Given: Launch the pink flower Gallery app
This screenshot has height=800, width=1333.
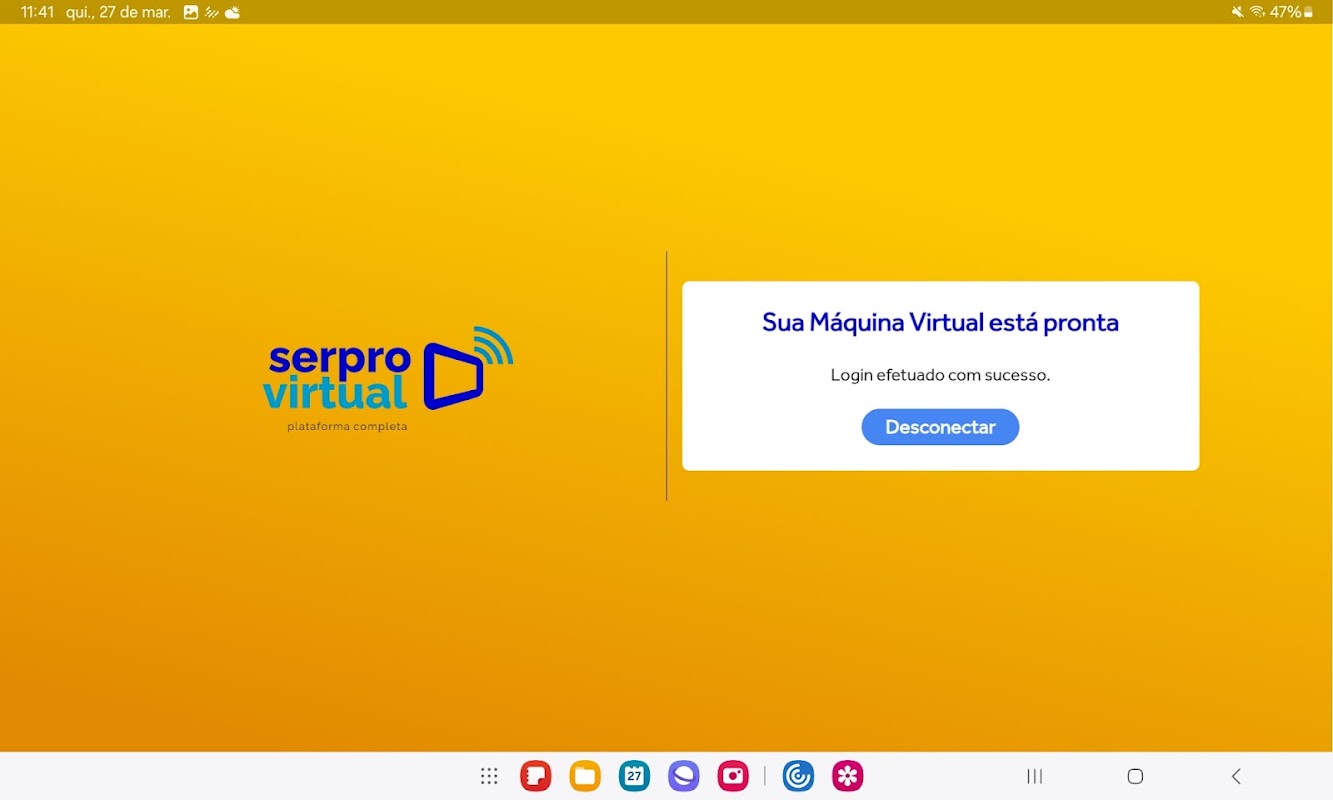Looking at the screenshot, I should (x=848, y=776).
